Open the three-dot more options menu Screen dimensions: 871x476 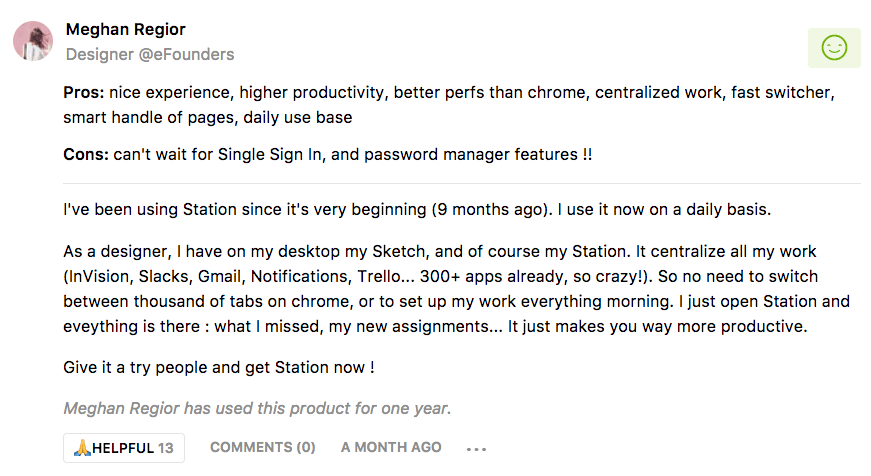pyautogui.click(x=476, y=449)
